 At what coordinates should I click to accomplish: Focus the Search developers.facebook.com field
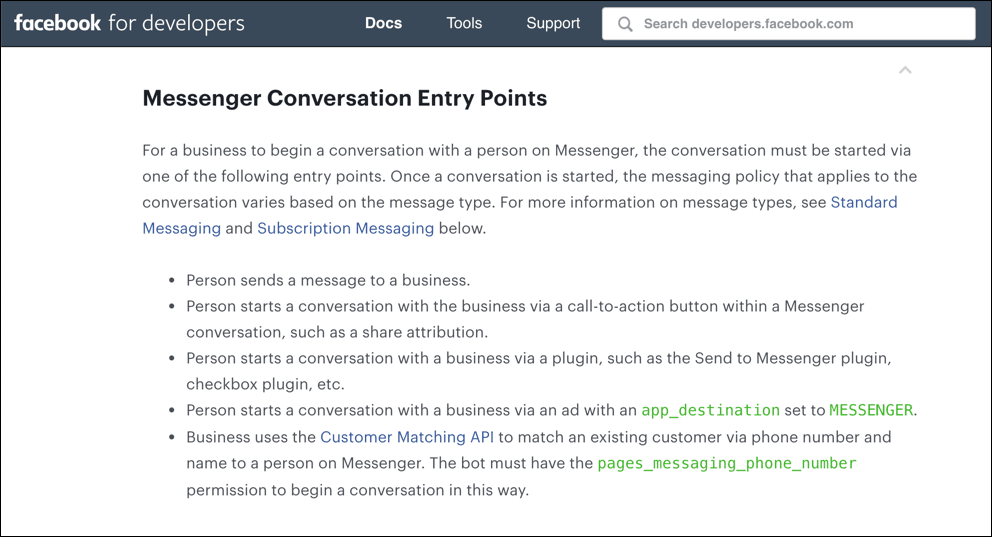point(788,24)
